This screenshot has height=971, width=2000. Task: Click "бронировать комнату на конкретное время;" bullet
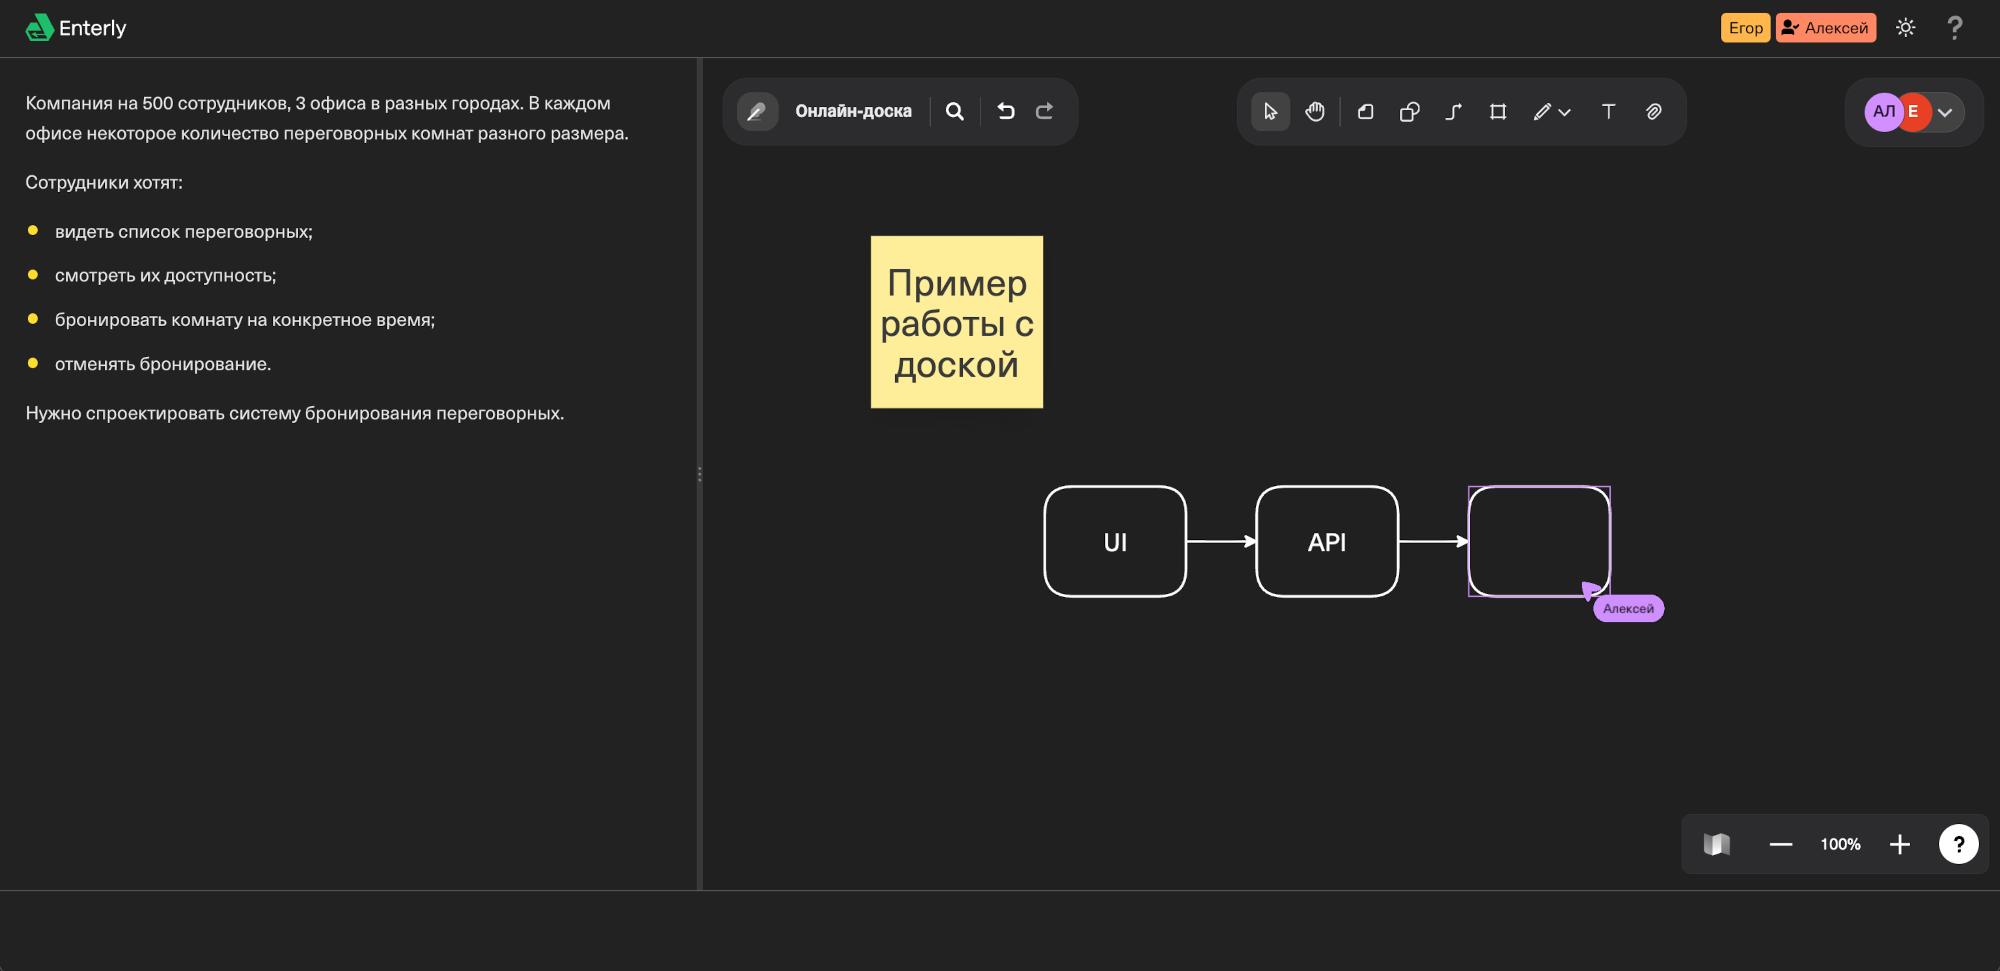pyautogui.click(x=245, y=320)
